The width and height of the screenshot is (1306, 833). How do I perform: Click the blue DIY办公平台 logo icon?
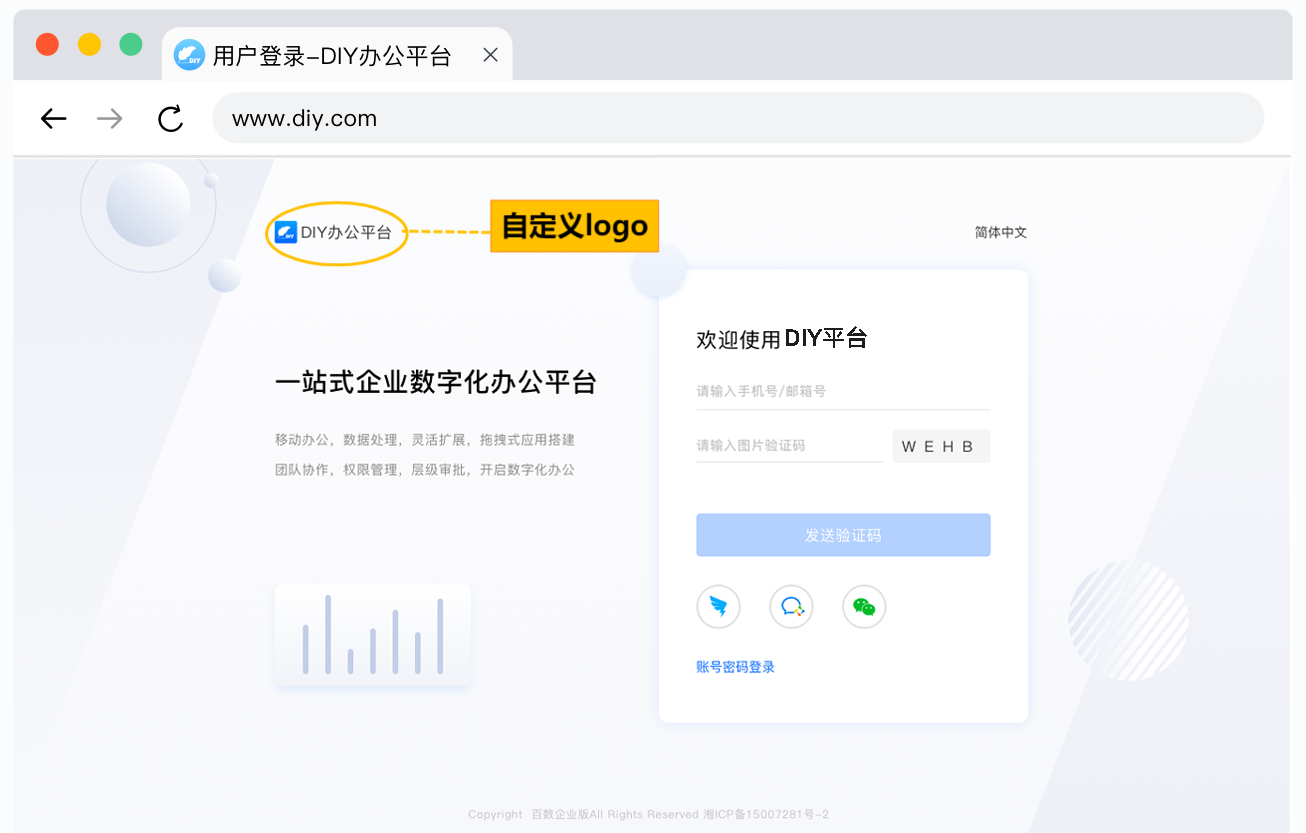(x=286, y=232)
